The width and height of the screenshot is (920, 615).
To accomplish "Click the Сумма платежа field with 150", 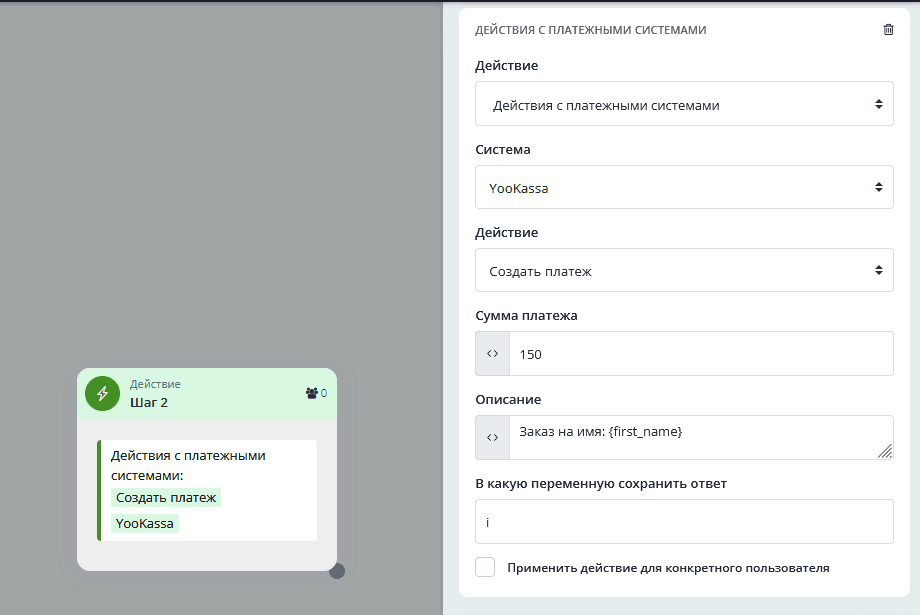I will (x=700, y=354).
